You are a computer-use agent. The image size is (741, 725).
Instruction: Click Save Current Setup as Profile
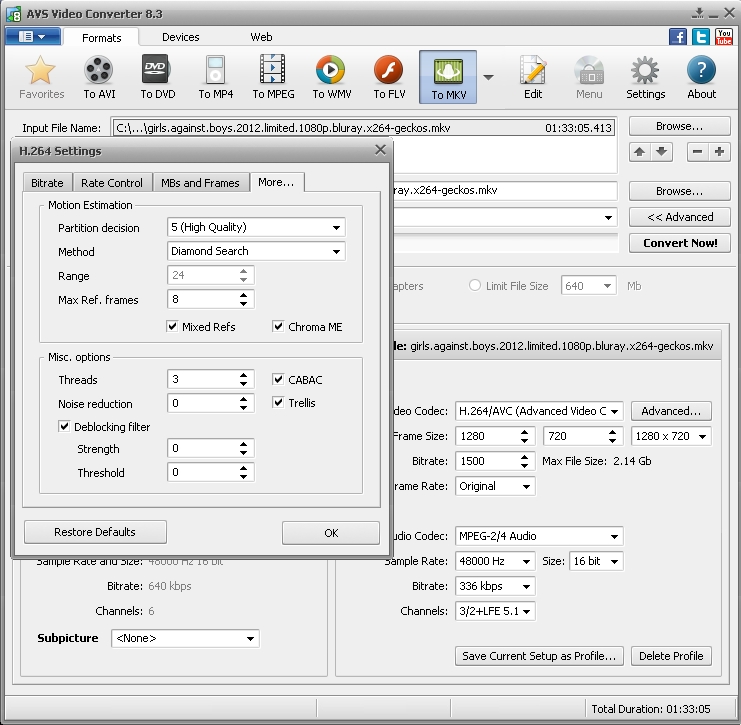click(x=539, y=656)
